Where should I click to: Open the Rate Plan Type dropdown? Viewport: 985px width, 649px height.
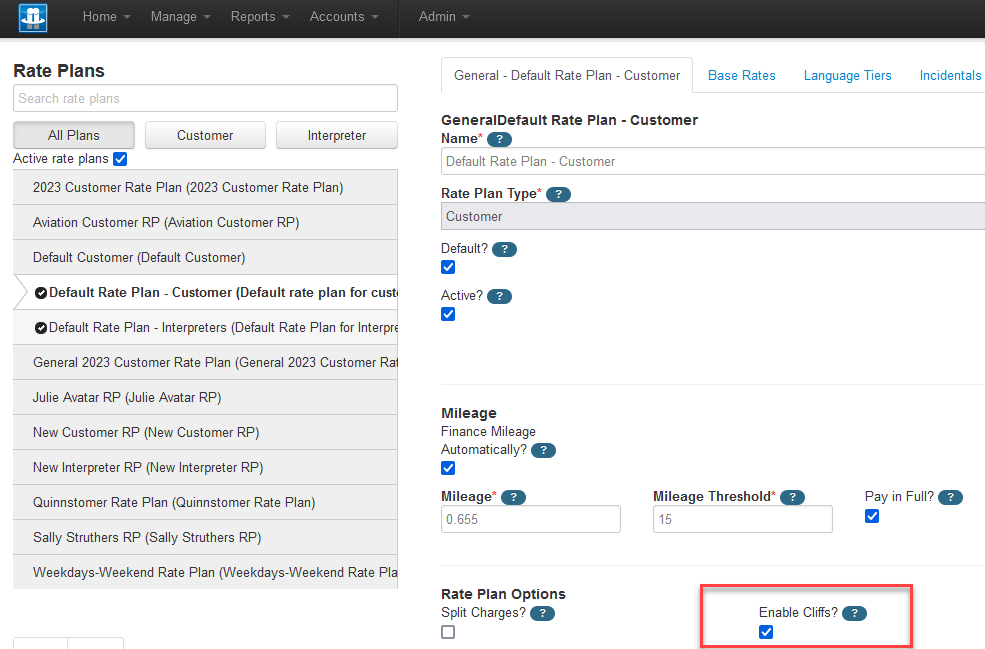[x=713, y=216]
